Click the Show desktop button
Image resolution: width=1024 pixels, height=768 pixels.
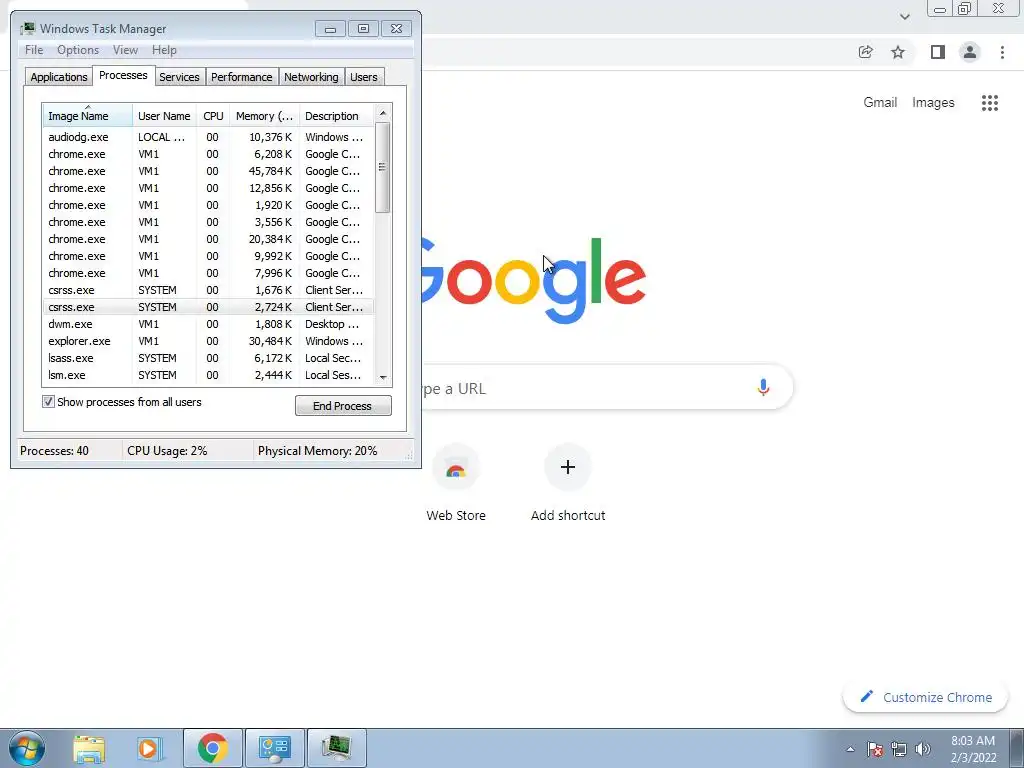1016,748
